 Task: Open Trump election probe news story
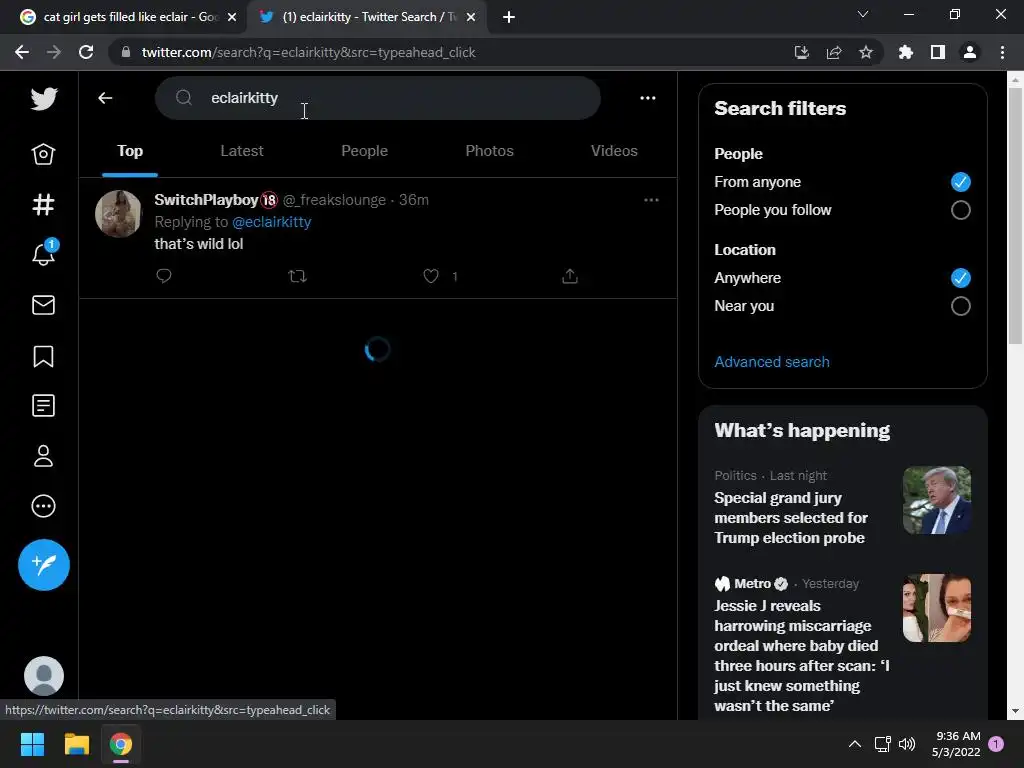[791, 518]
